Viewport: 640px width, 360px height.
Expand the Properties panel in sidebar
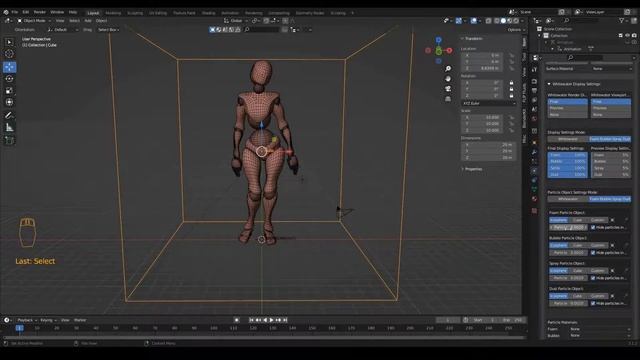coord(462,169)
